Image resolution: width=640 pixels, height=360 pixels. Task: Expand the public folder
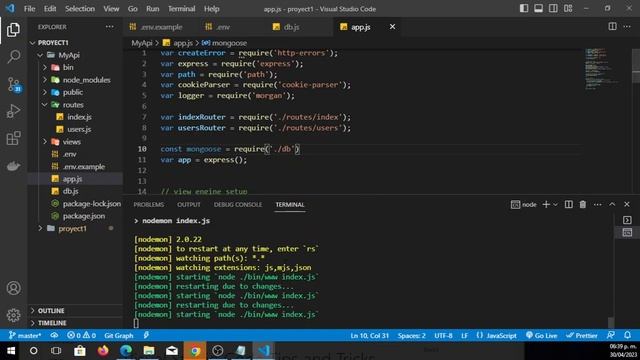(x=45, y=92)
